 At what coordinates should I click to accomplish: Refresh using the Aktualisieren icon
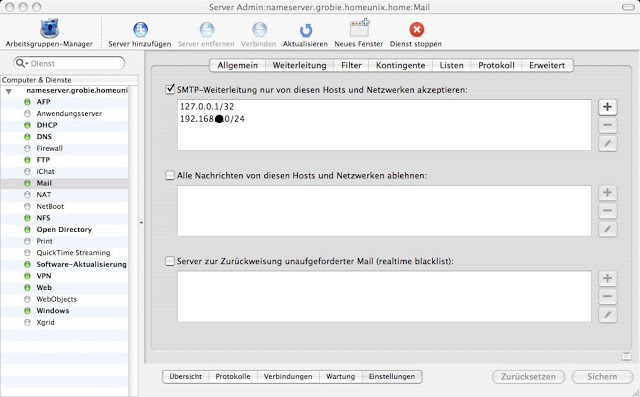305,30
